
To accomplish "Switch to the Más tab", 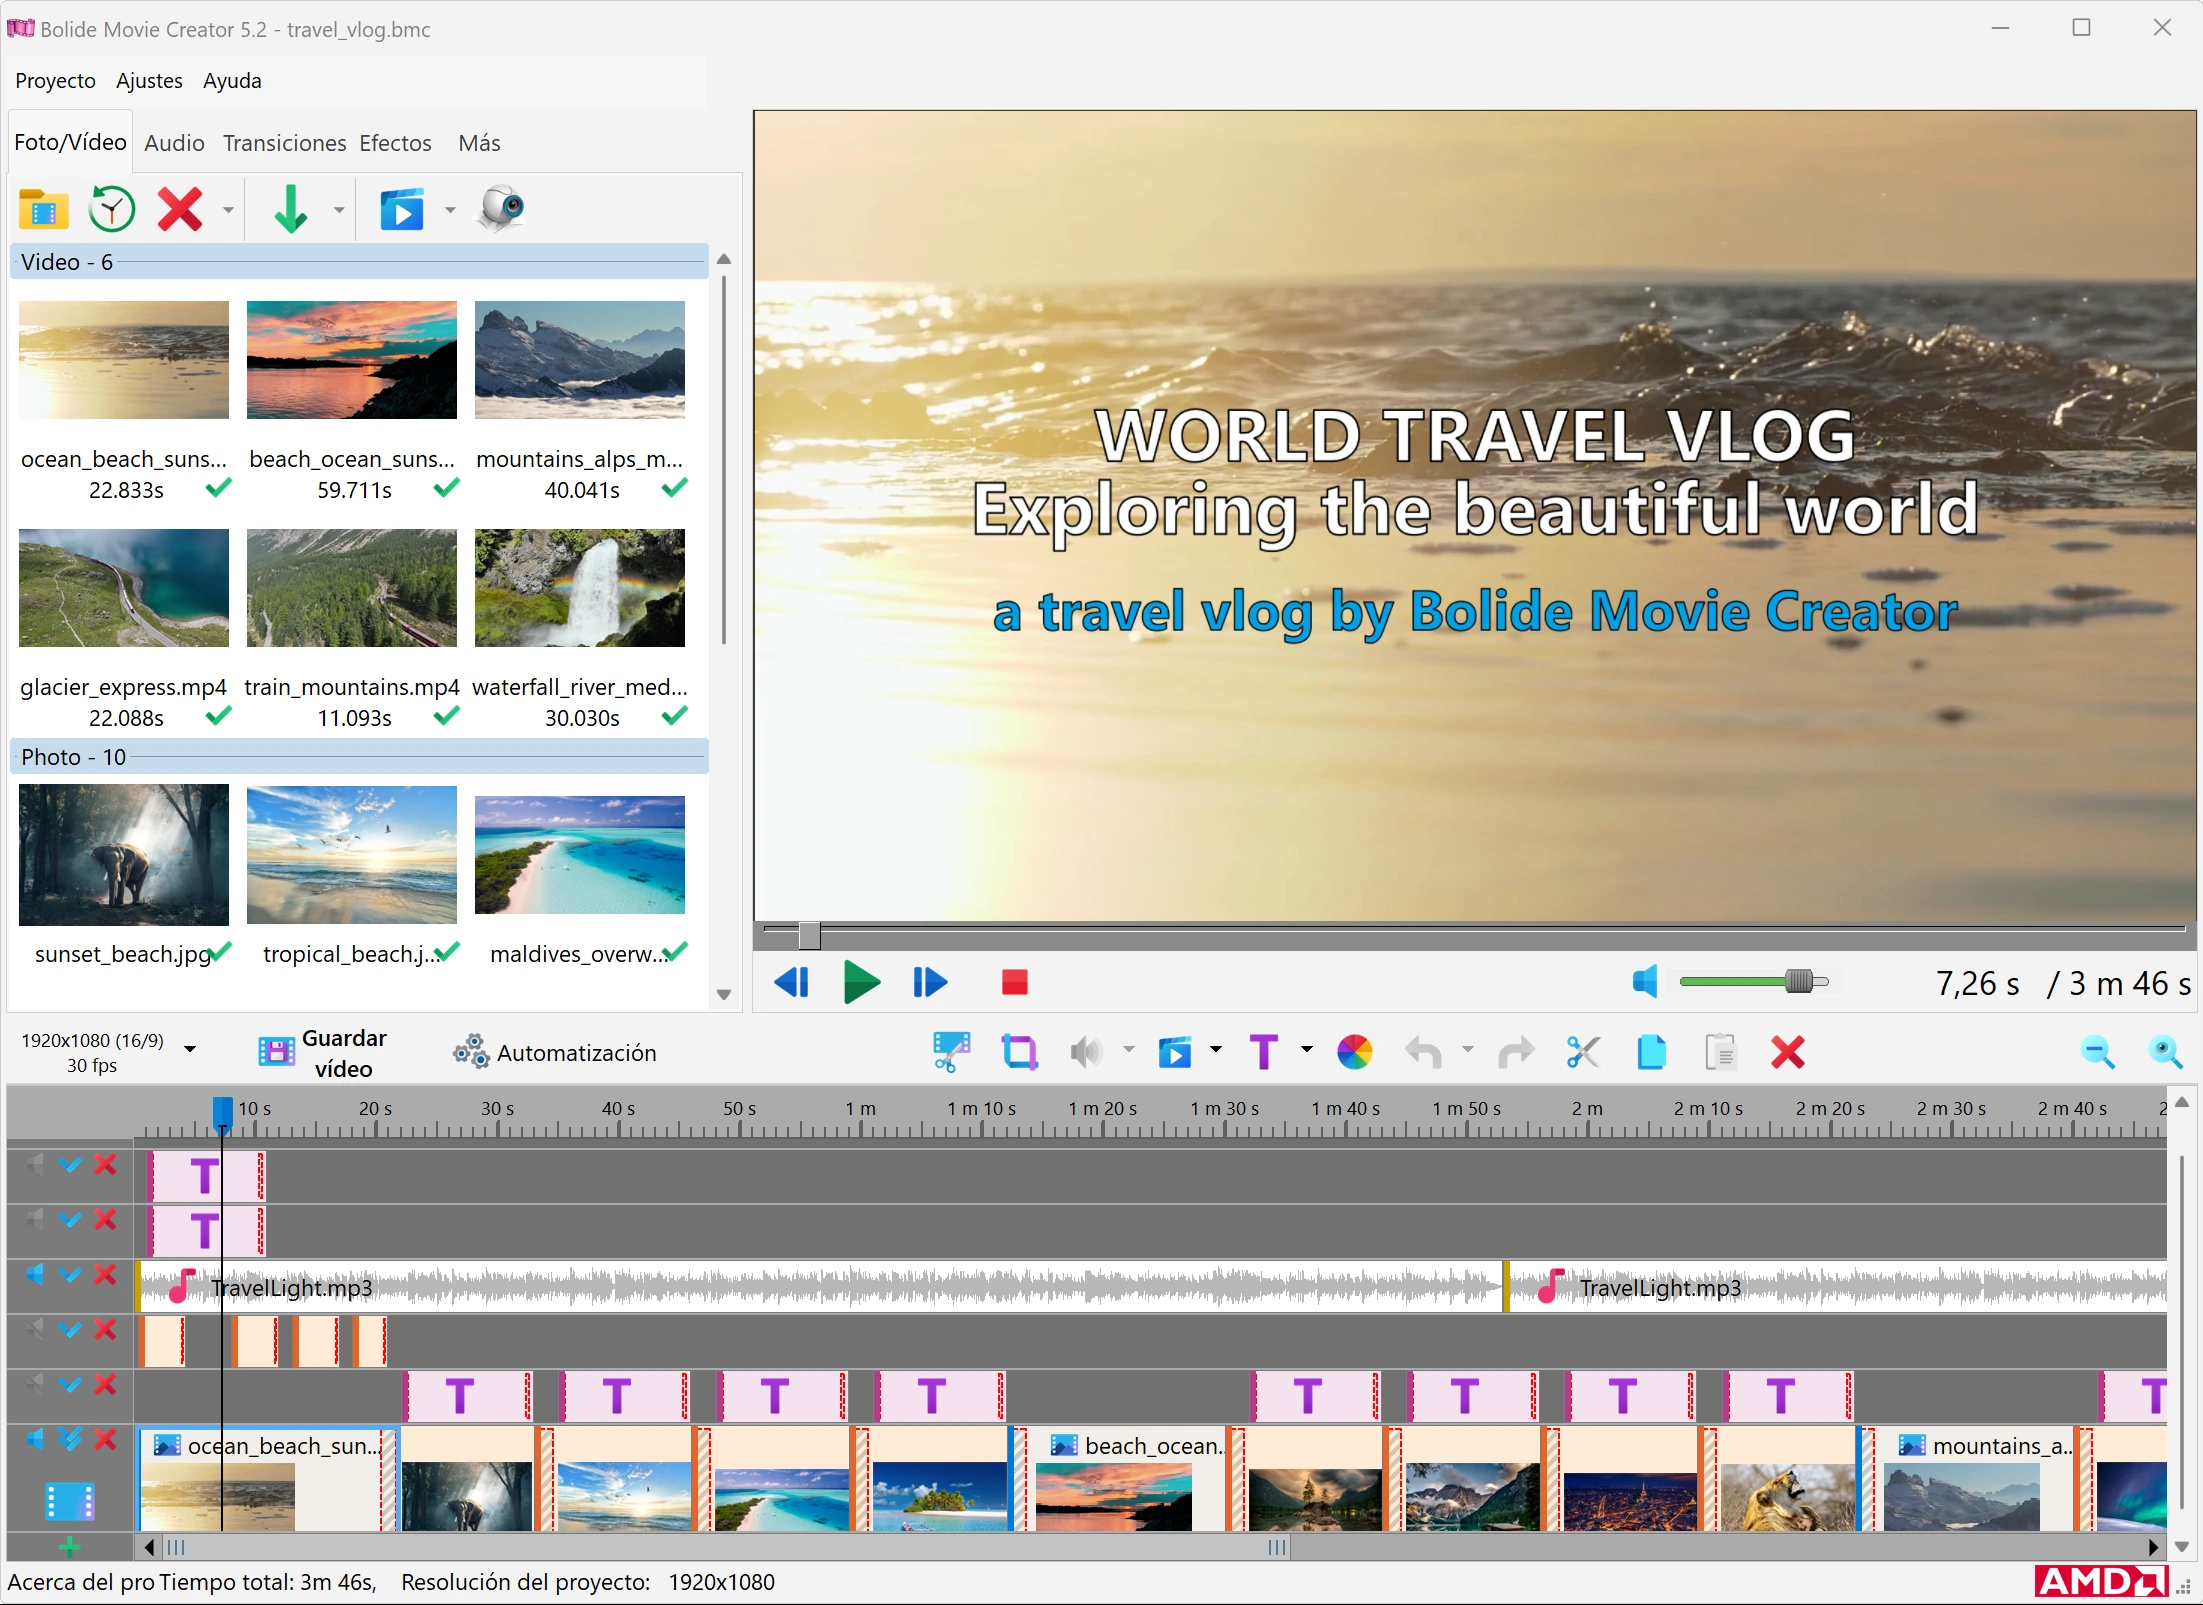I will point(479,143).
